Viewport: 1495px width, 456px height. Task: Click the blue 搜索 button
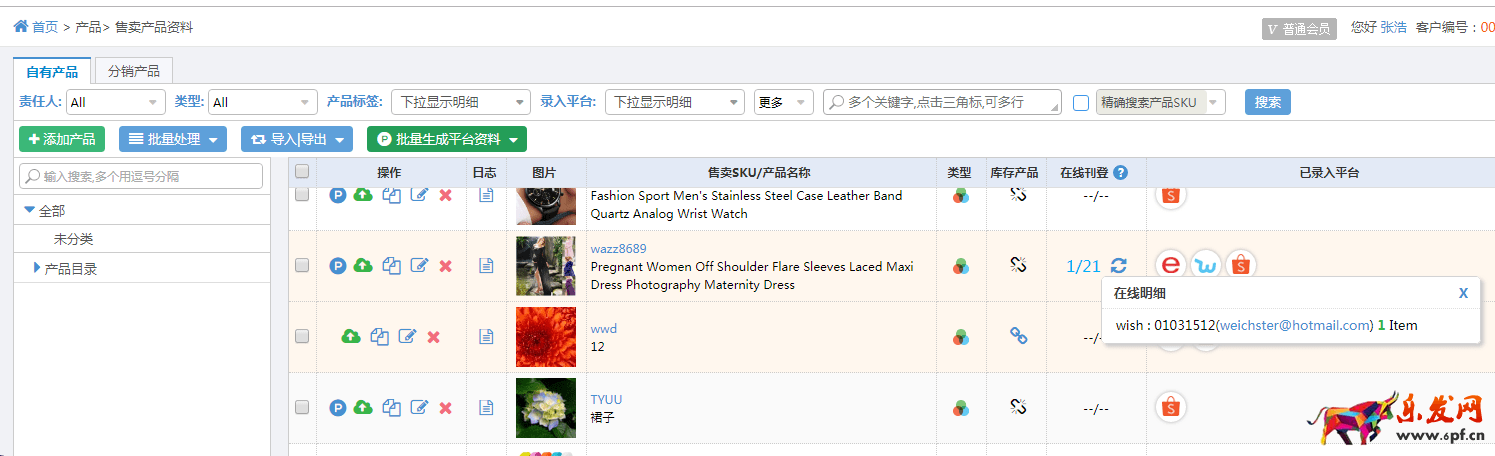pyautogui.click(x=1267, y=102)
